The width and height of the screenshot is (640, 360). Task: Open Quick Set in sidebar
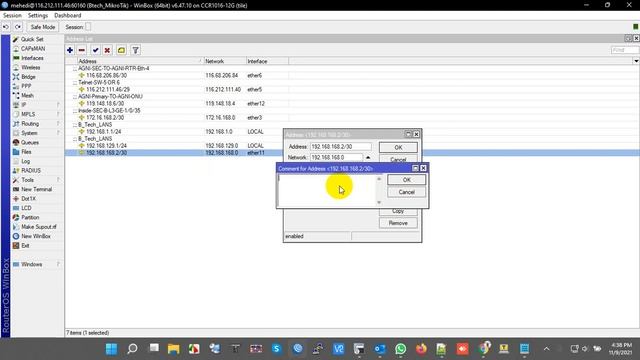pos(32,39)
